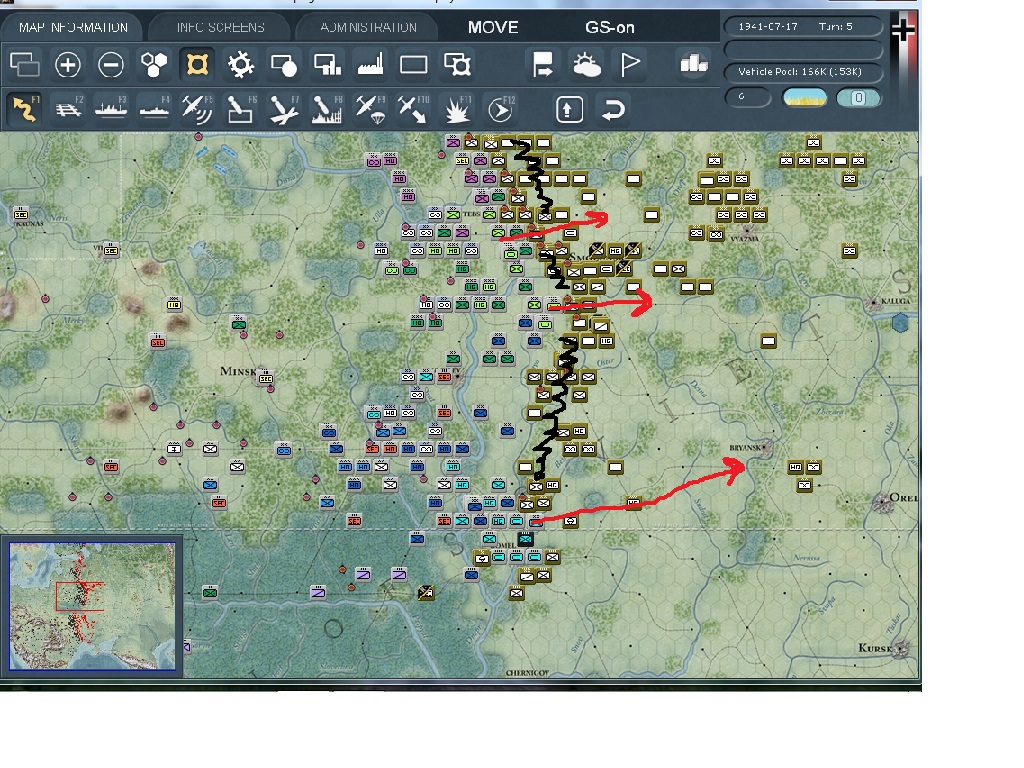Click the German cross flag emblem
1024x768 pixels.
[x=903, y=31]
